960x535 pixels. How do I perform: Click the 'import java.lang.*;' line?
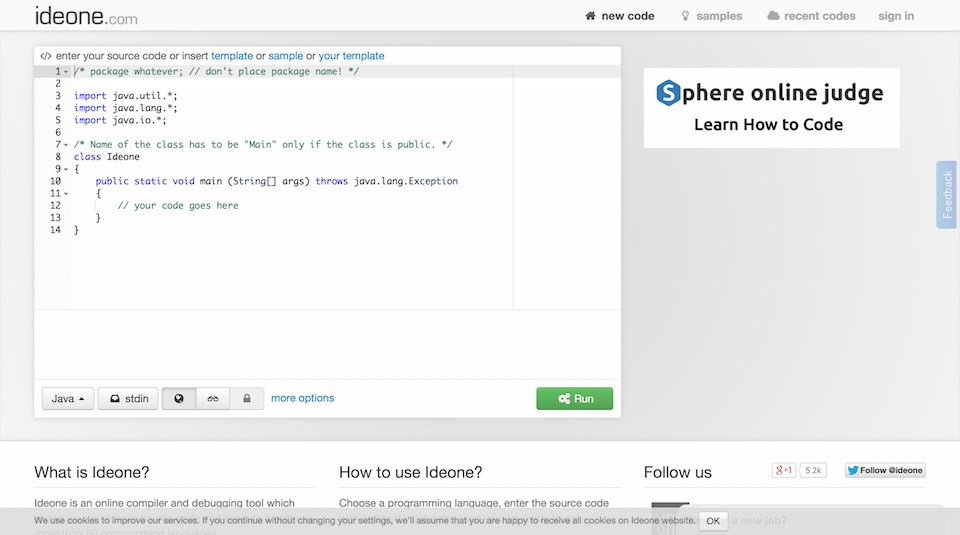(x=126, y=108)
